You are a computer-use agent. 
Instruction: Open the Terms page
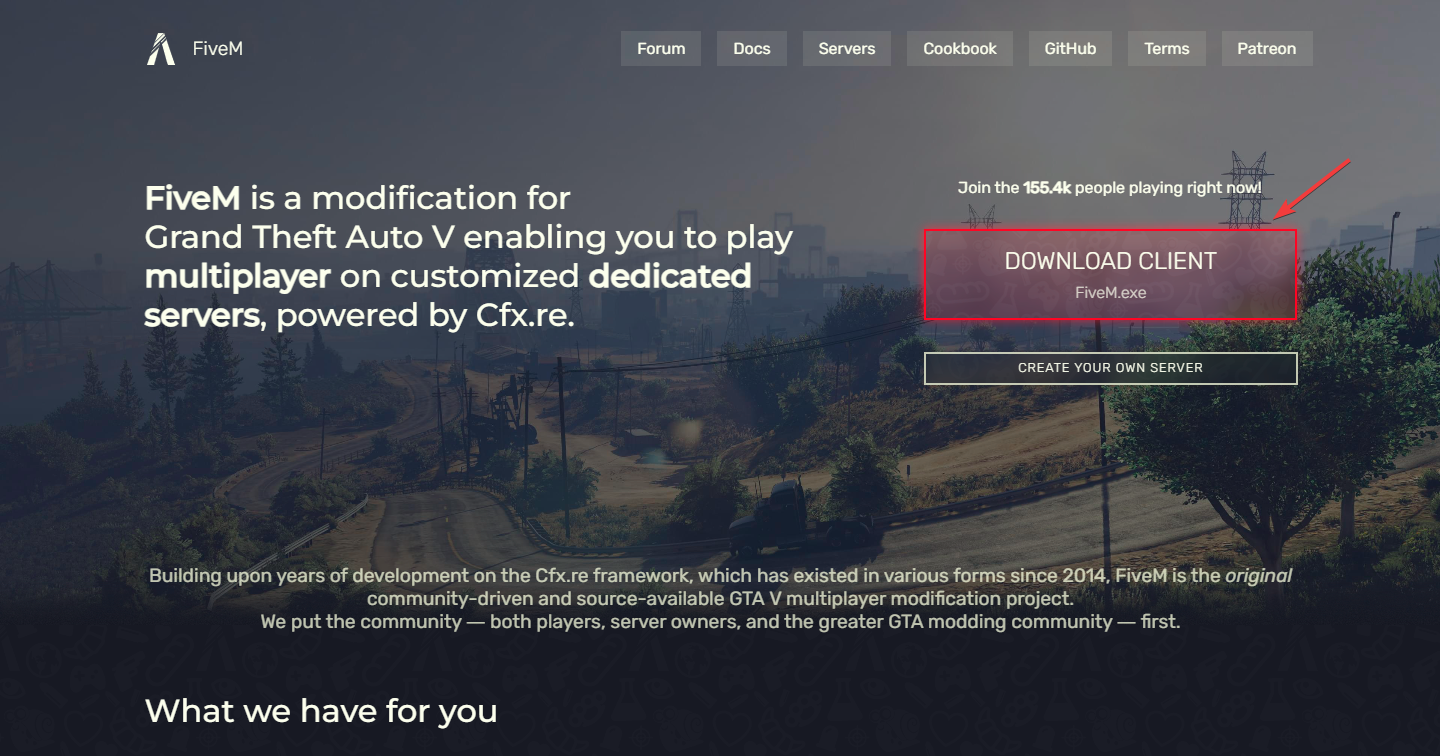[1167, 48]
